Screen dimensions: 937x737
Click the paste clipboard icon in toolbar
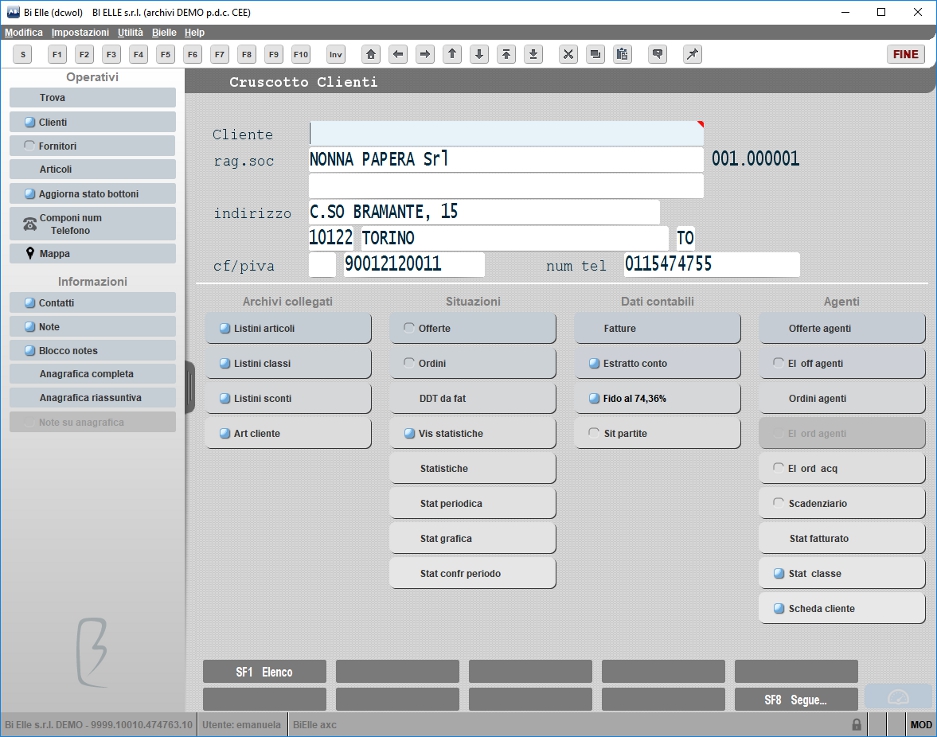click(x=622, y=54)
